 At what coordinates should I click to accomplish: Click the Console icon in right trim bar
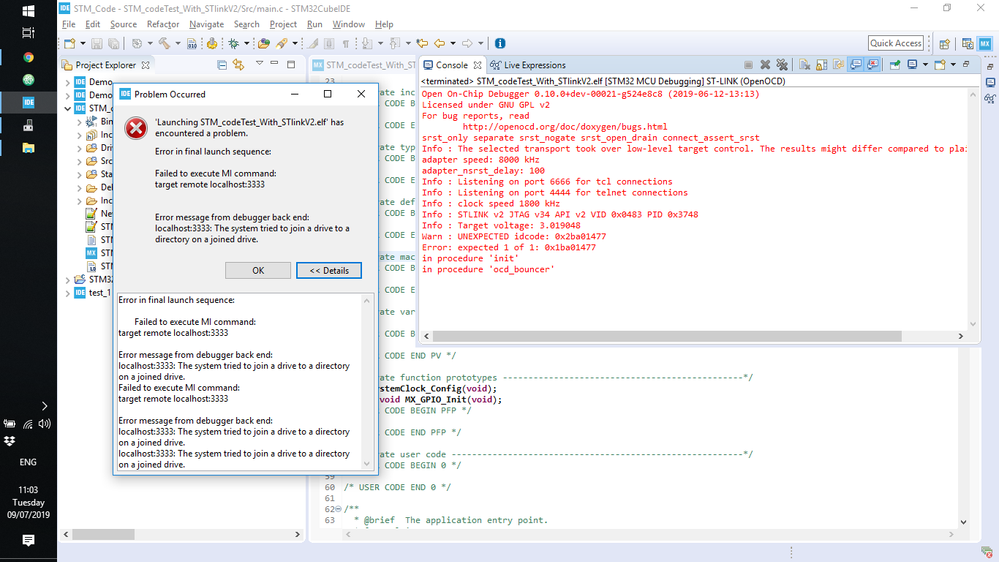click(990, 82)
